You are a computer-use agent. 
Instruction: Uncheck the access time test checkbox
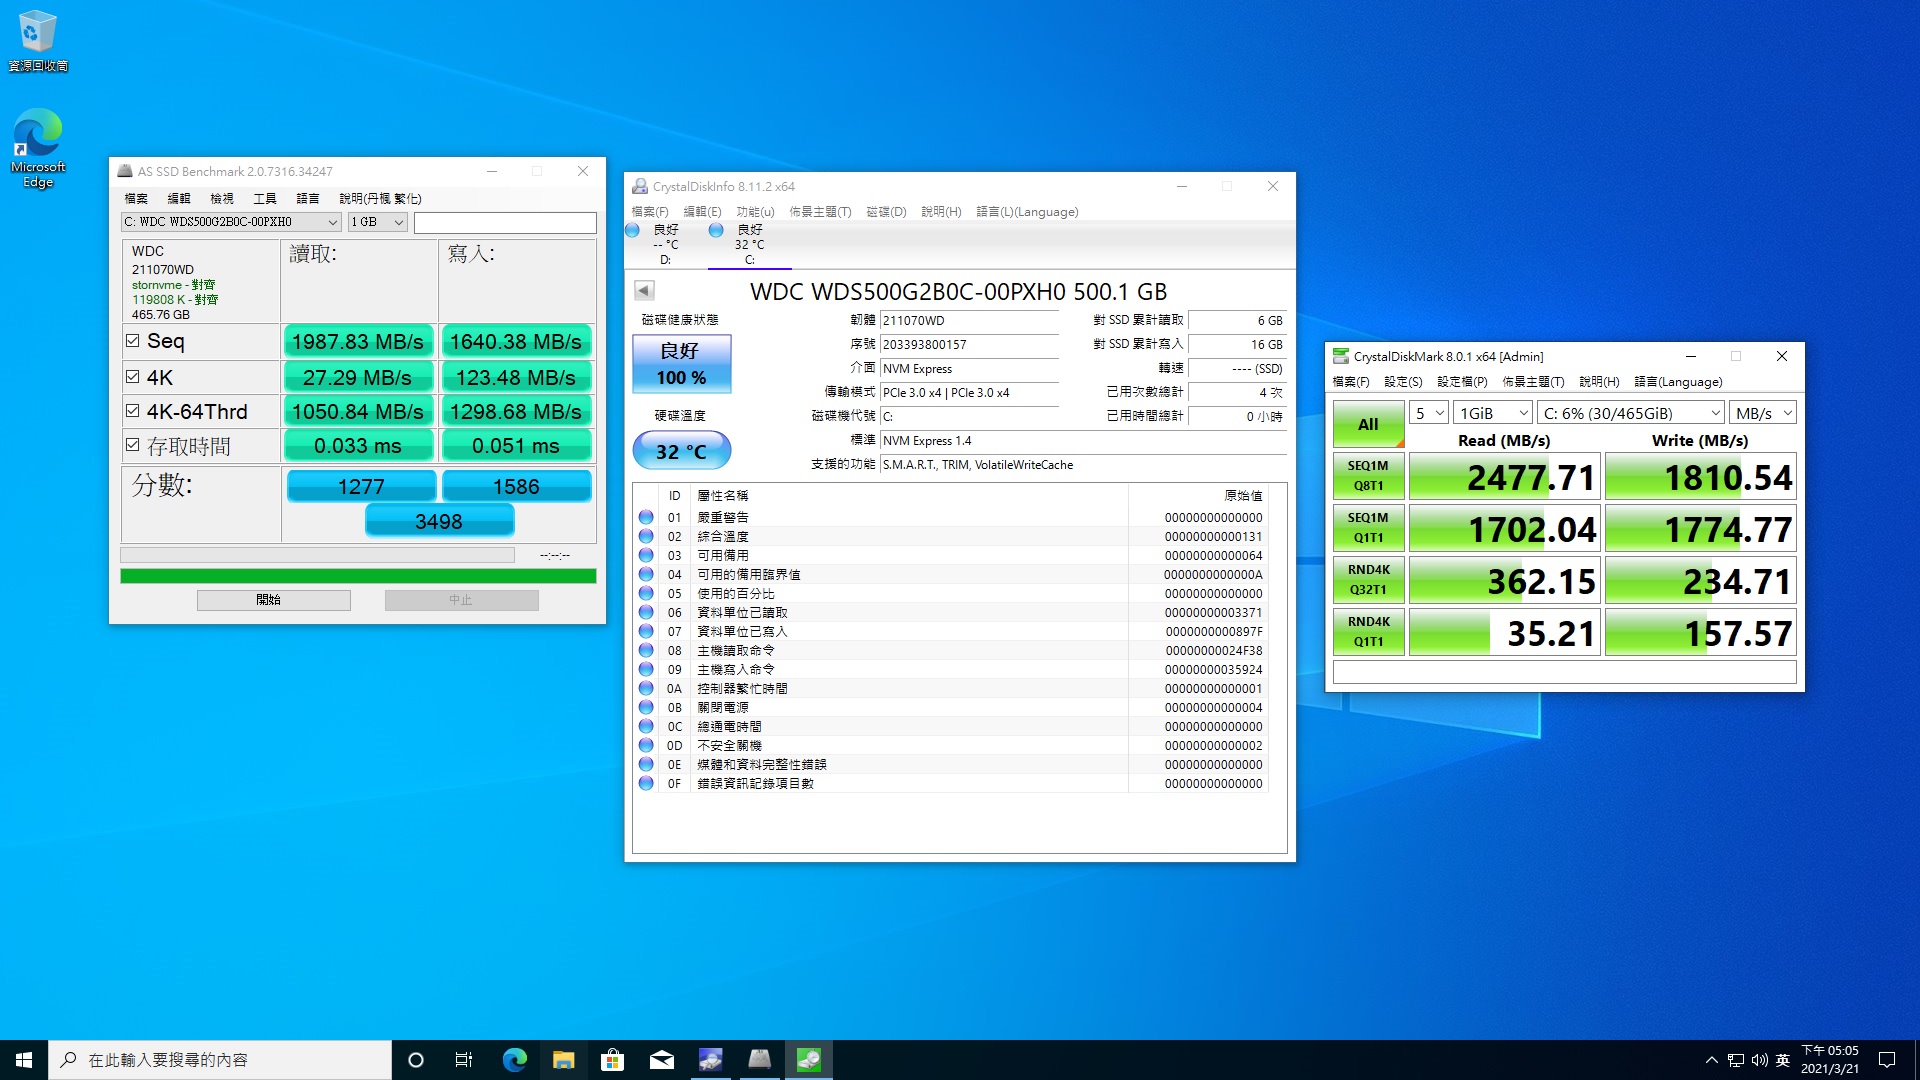(132, 445)
